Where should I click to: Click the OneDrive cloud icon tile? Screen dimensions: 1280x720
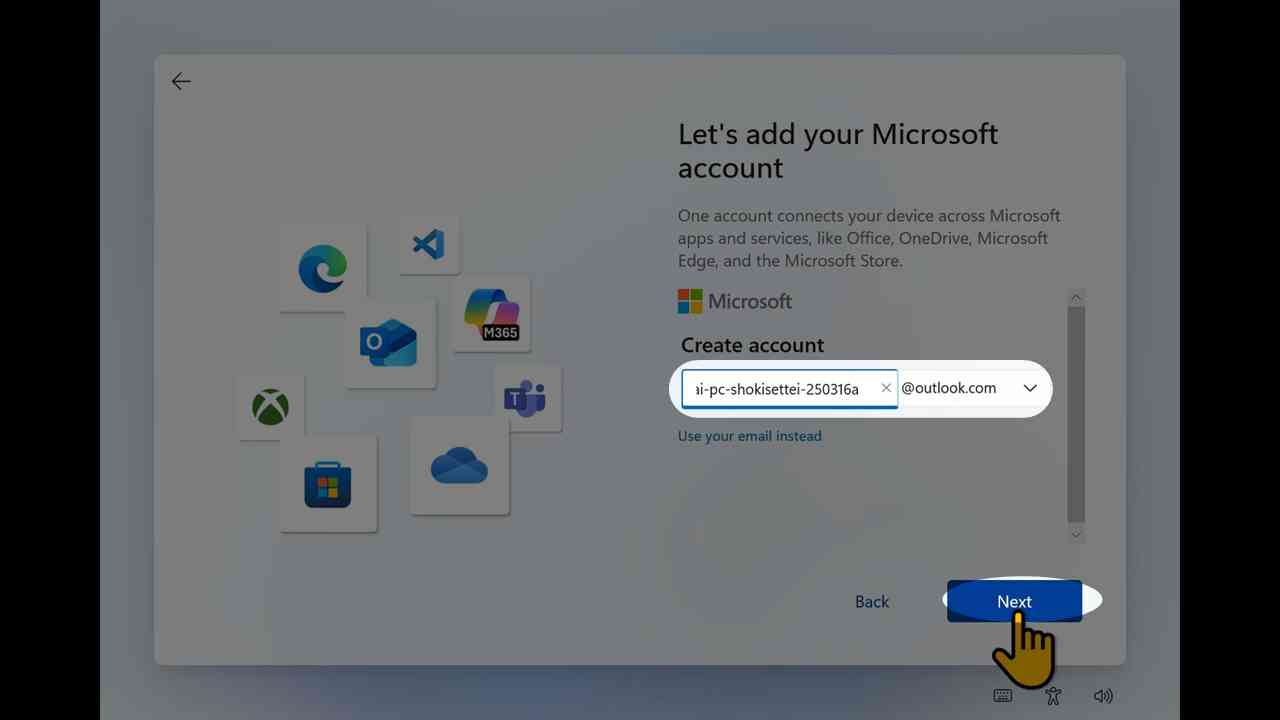(x=459, y=466)
